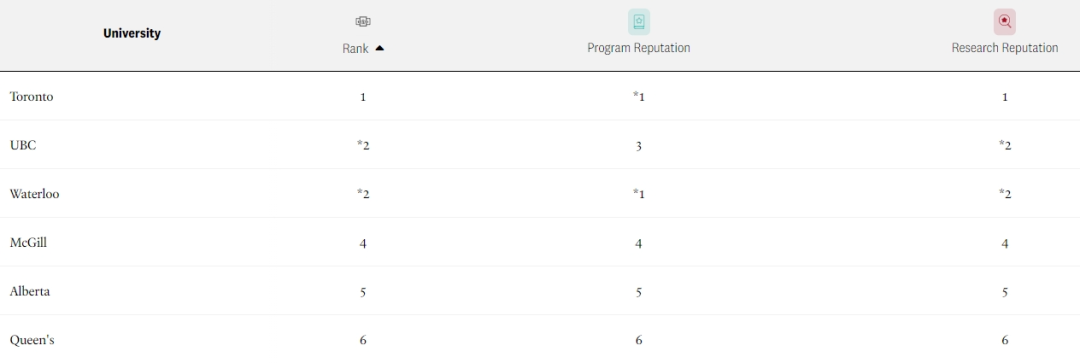Screen dimensions: 1080x363
Task: Click the University column header
Action: coord(132,33)
